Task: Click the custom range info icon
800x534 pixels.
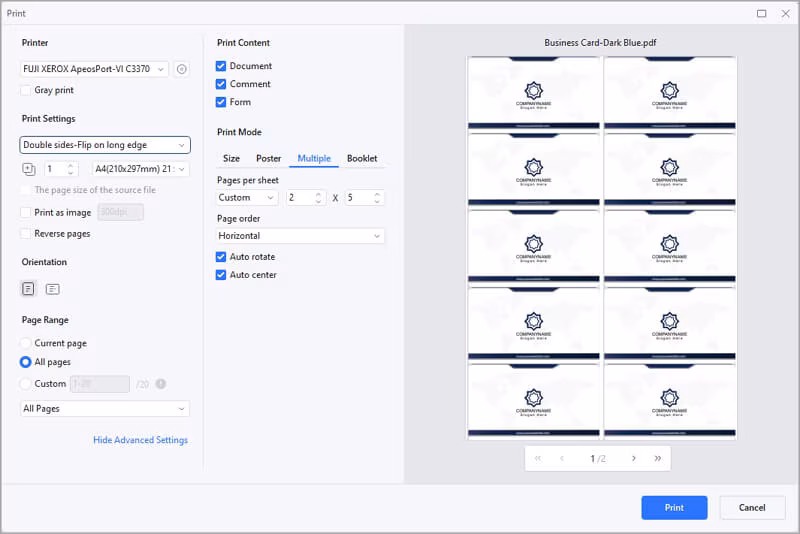Action: pos(160,384)
